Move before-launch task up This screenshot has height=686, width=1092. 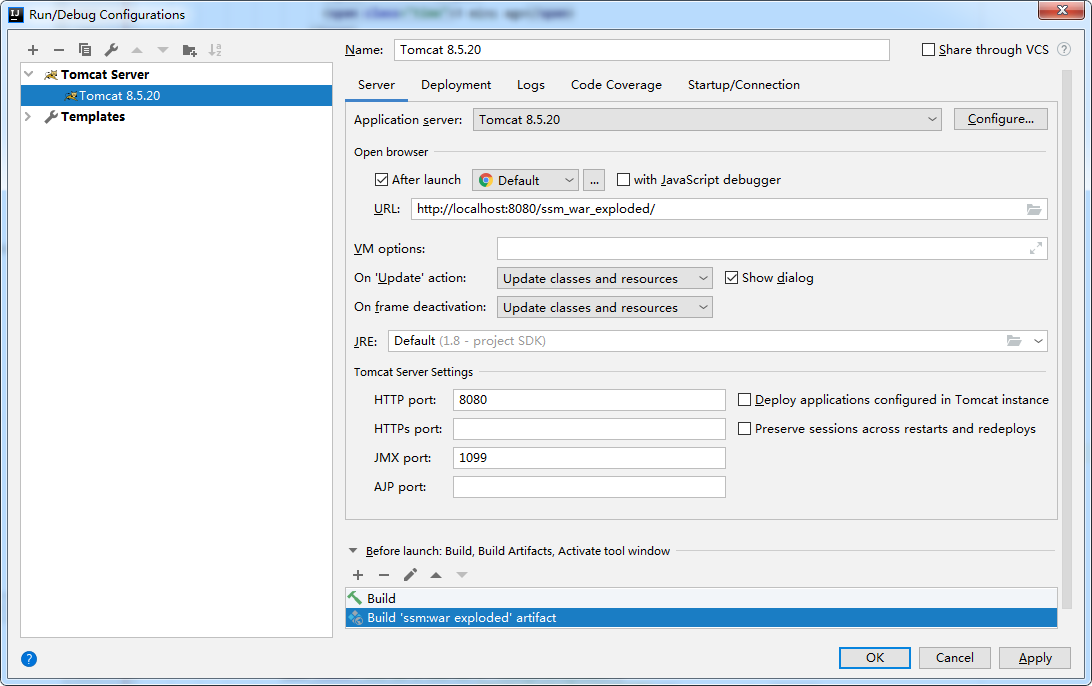pos(436,575)
